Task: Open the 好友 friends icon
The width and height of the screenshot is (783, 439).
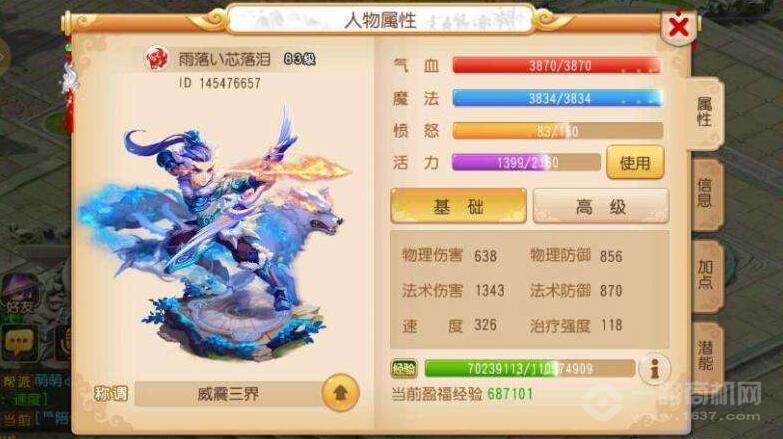Action: point(19,296)
